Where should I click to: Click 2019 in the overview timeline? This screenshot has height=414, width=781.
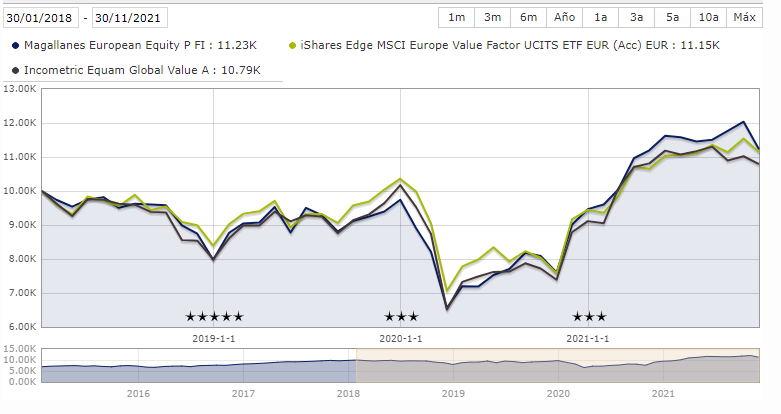point(453,394)
